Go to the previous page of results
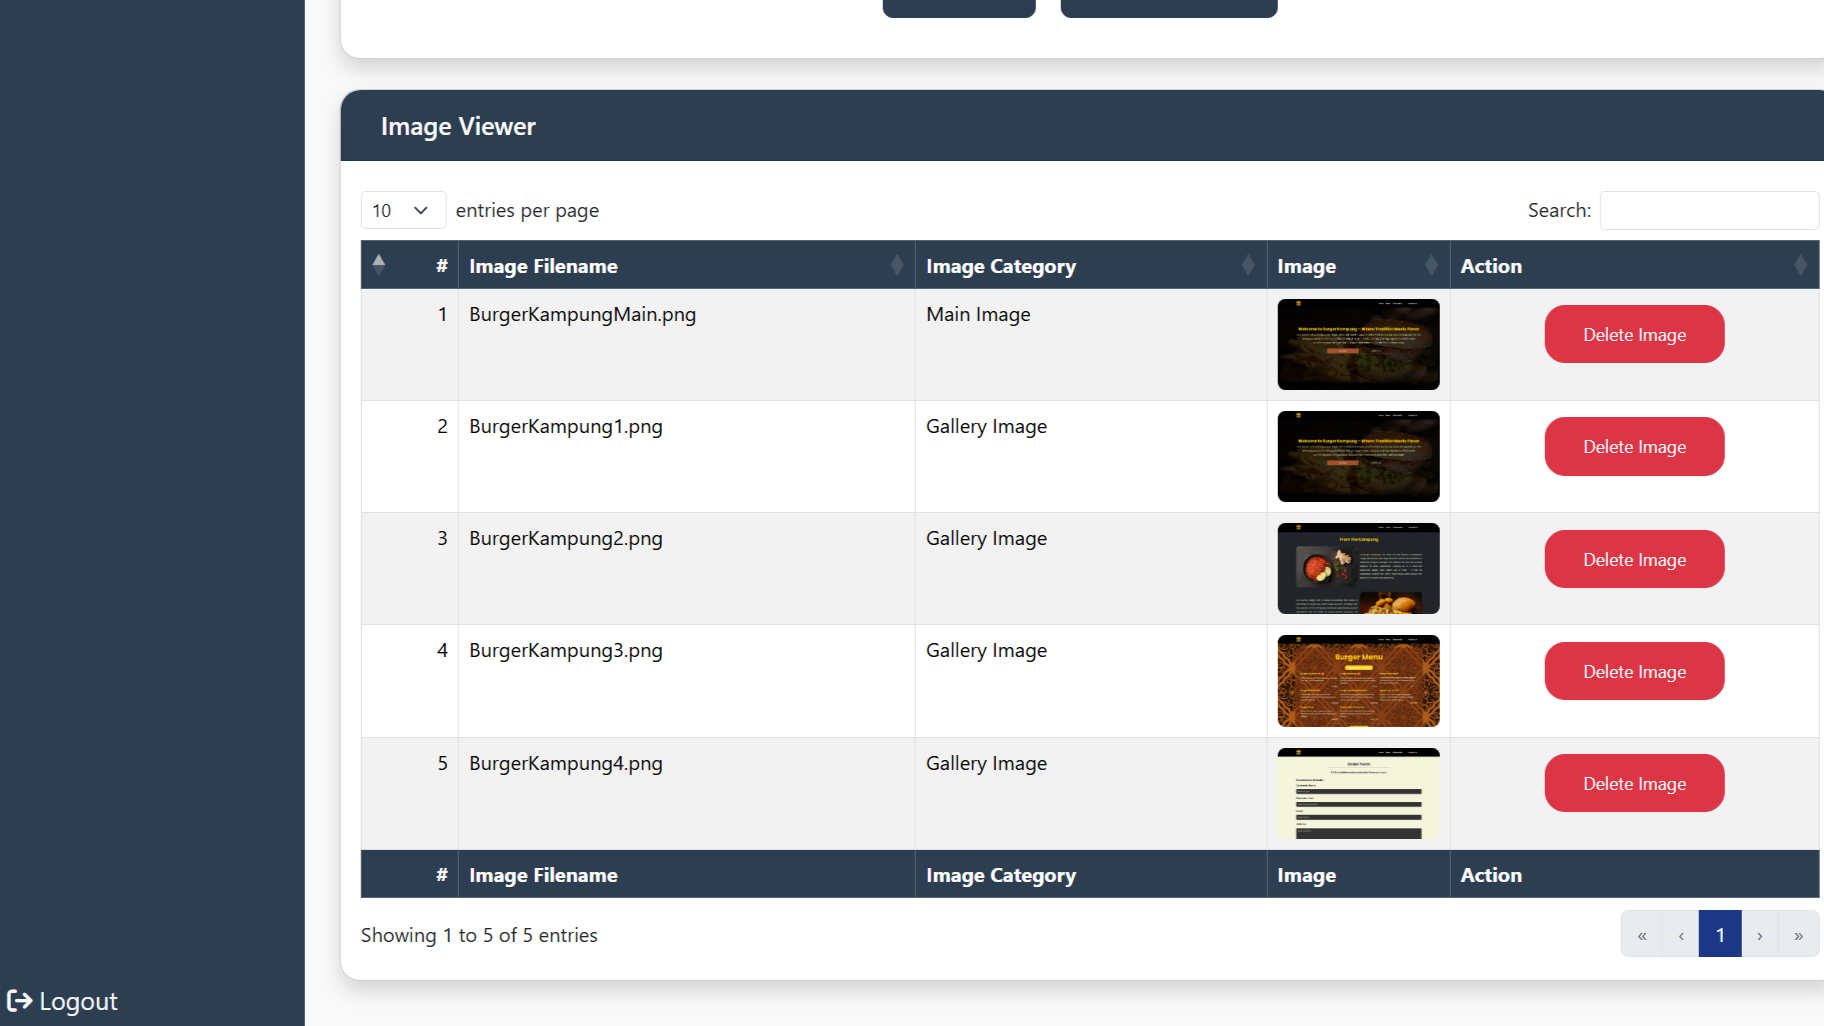Image resolution: width=1824 pixels, height=1026 pixels. (x=1681, y=935)
